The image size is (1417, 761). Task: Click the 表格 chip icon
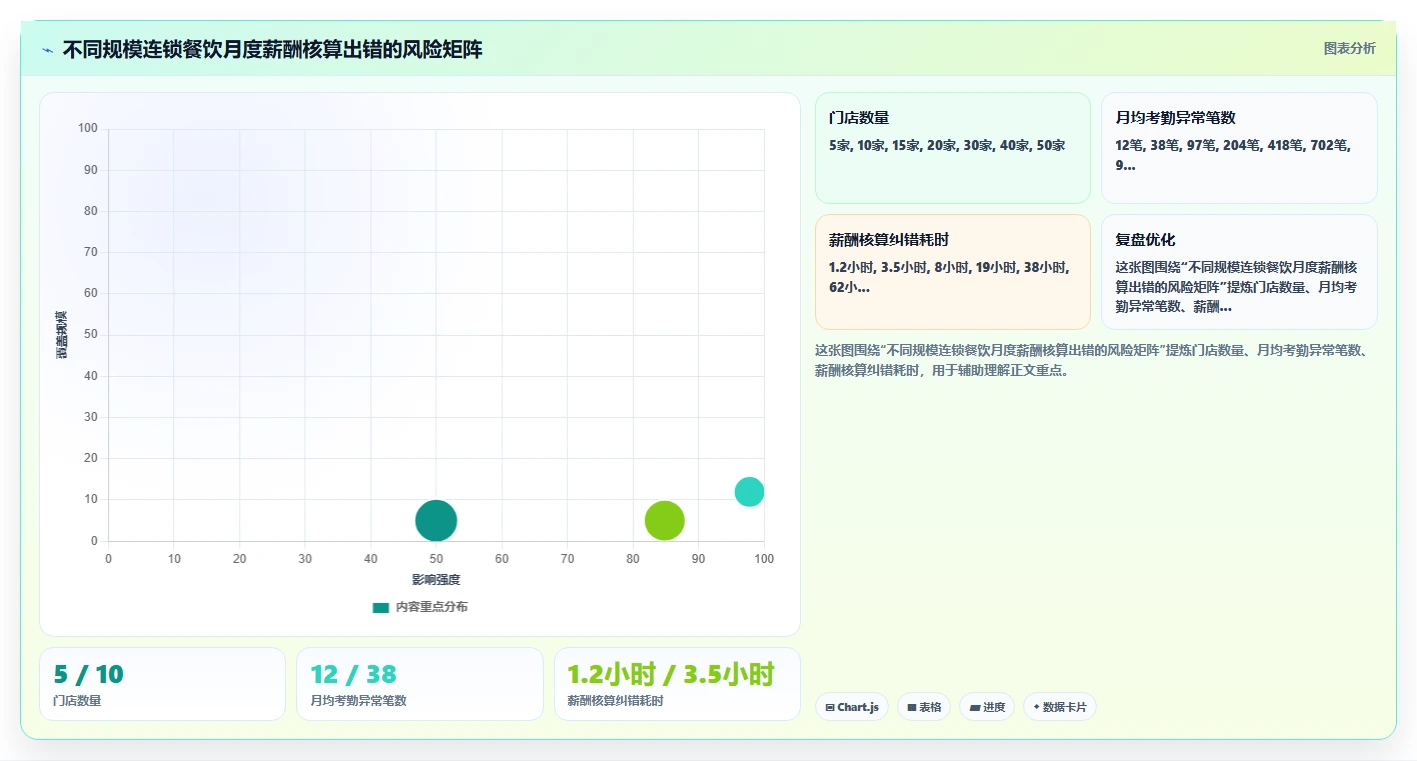pyautogui.click(x=912, y=708)
